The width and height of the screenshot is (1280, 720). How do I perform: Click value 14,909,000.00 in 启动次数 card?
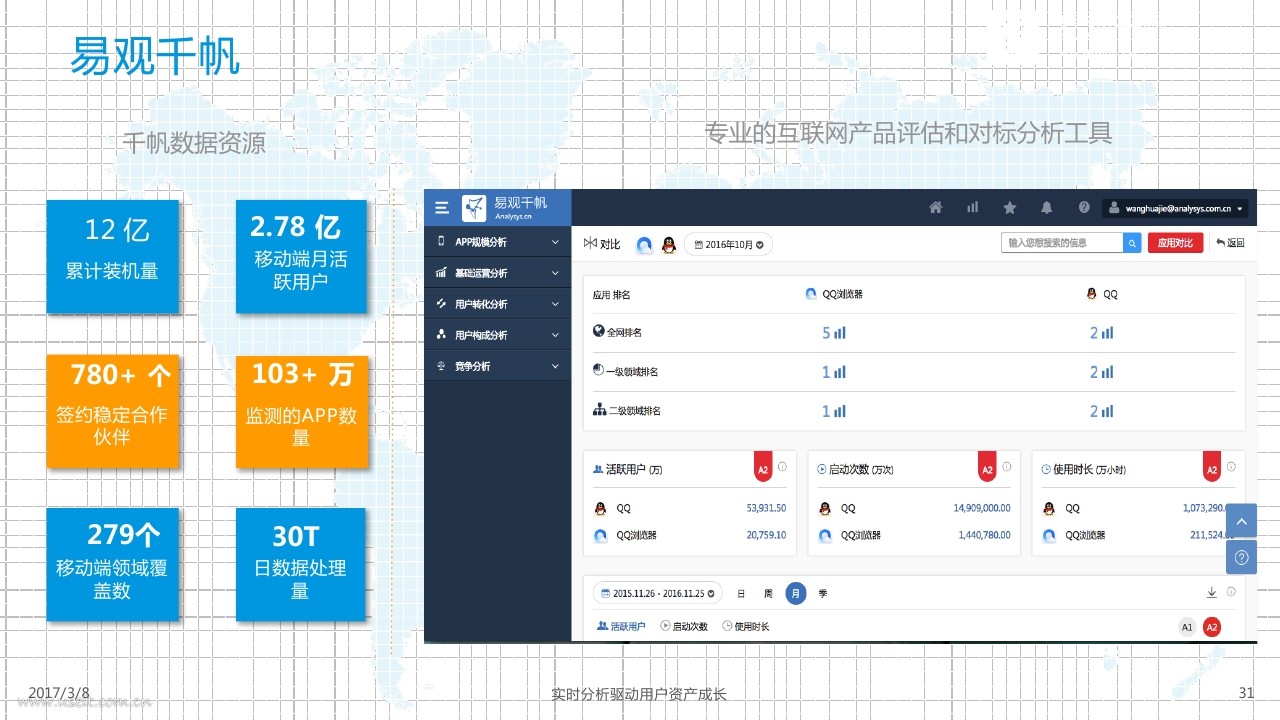[x=982, y=509]
